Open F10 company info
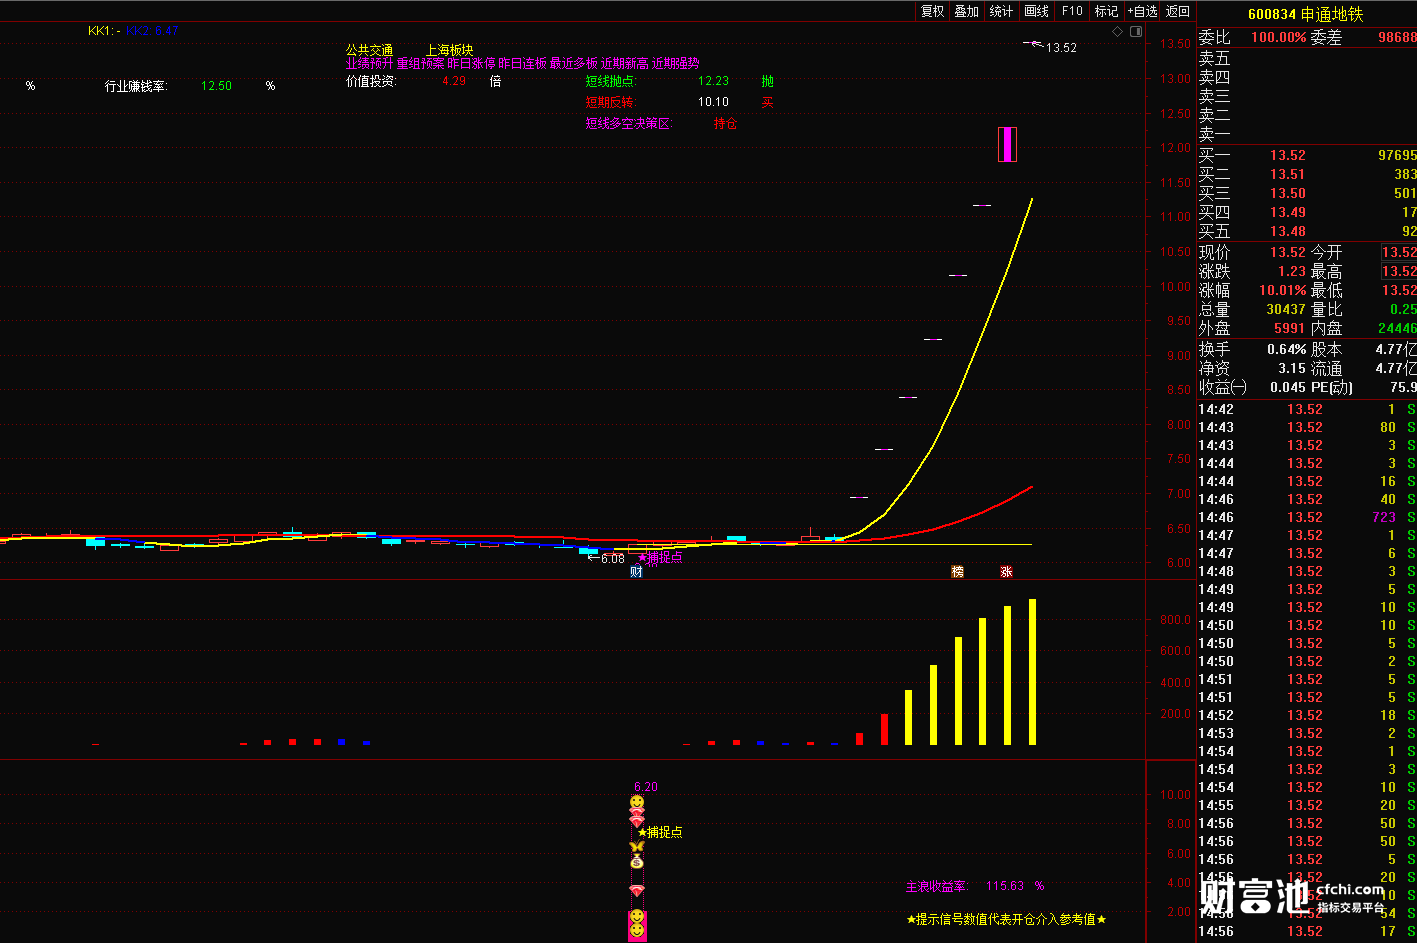 (1072, 11)
